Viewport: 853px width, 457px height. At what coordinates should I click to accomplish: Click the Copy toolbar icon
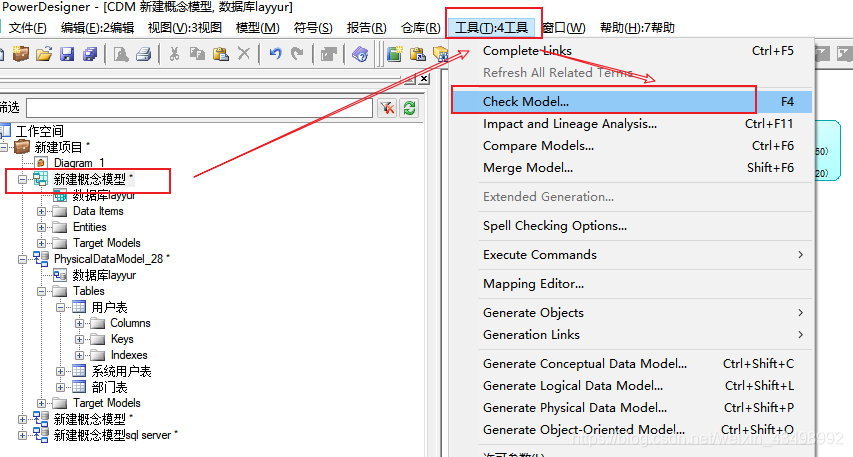point(197,54)
